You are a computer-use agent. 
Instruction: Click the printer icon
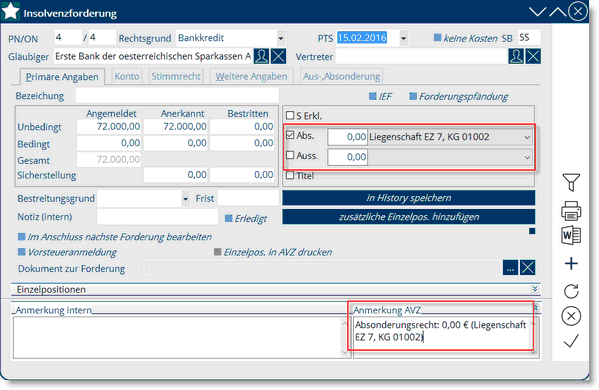571,210
